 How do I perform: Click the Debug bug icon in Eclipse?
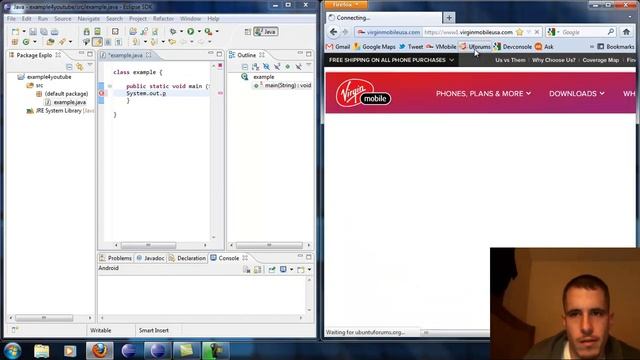click(x=173, y=31)
